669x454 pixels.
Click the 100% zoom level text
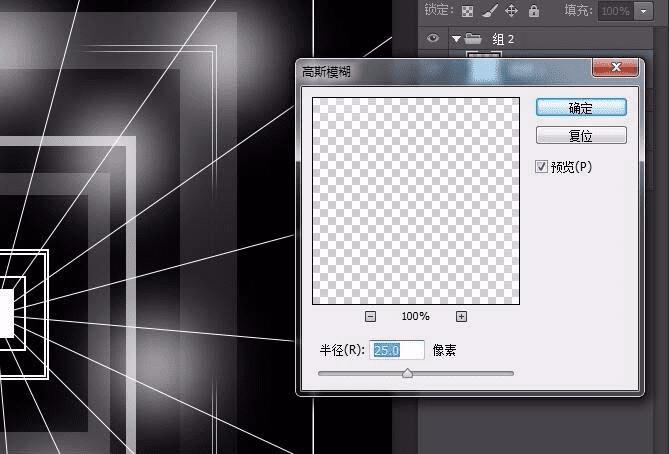(416, 316)
